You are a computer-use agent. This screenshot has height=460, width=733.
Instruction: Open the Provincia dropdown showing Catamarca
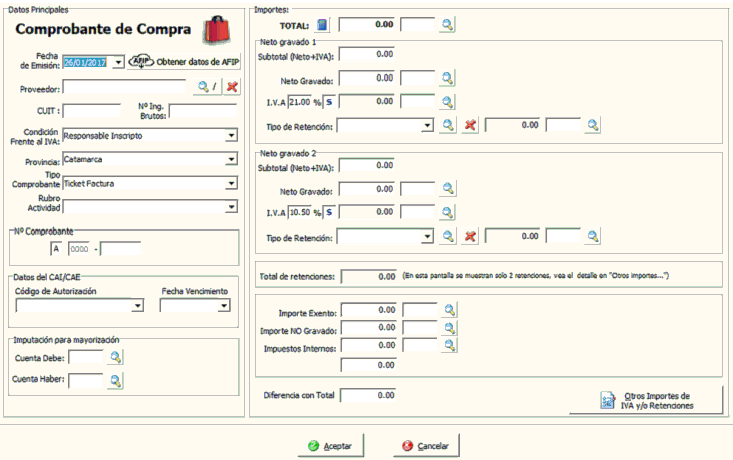pos(231,159)
